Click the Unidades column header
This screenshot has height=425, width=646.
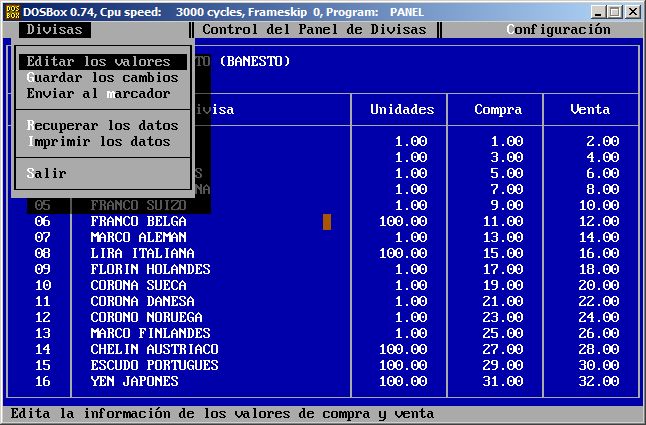[402, 110]
